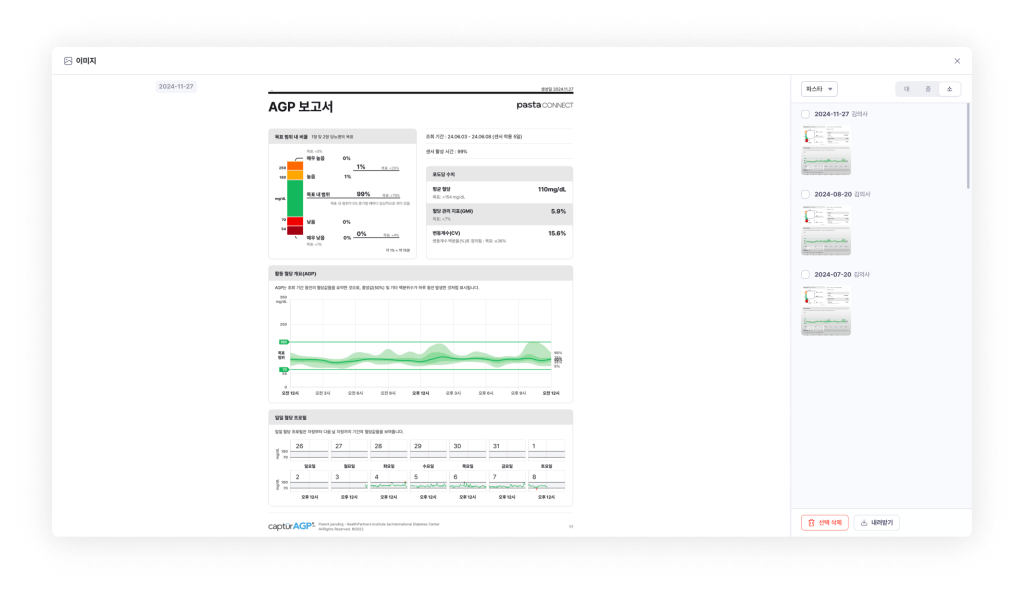Open the 파스타 source dropdown

pyautogui.click(x=819, y=89)
